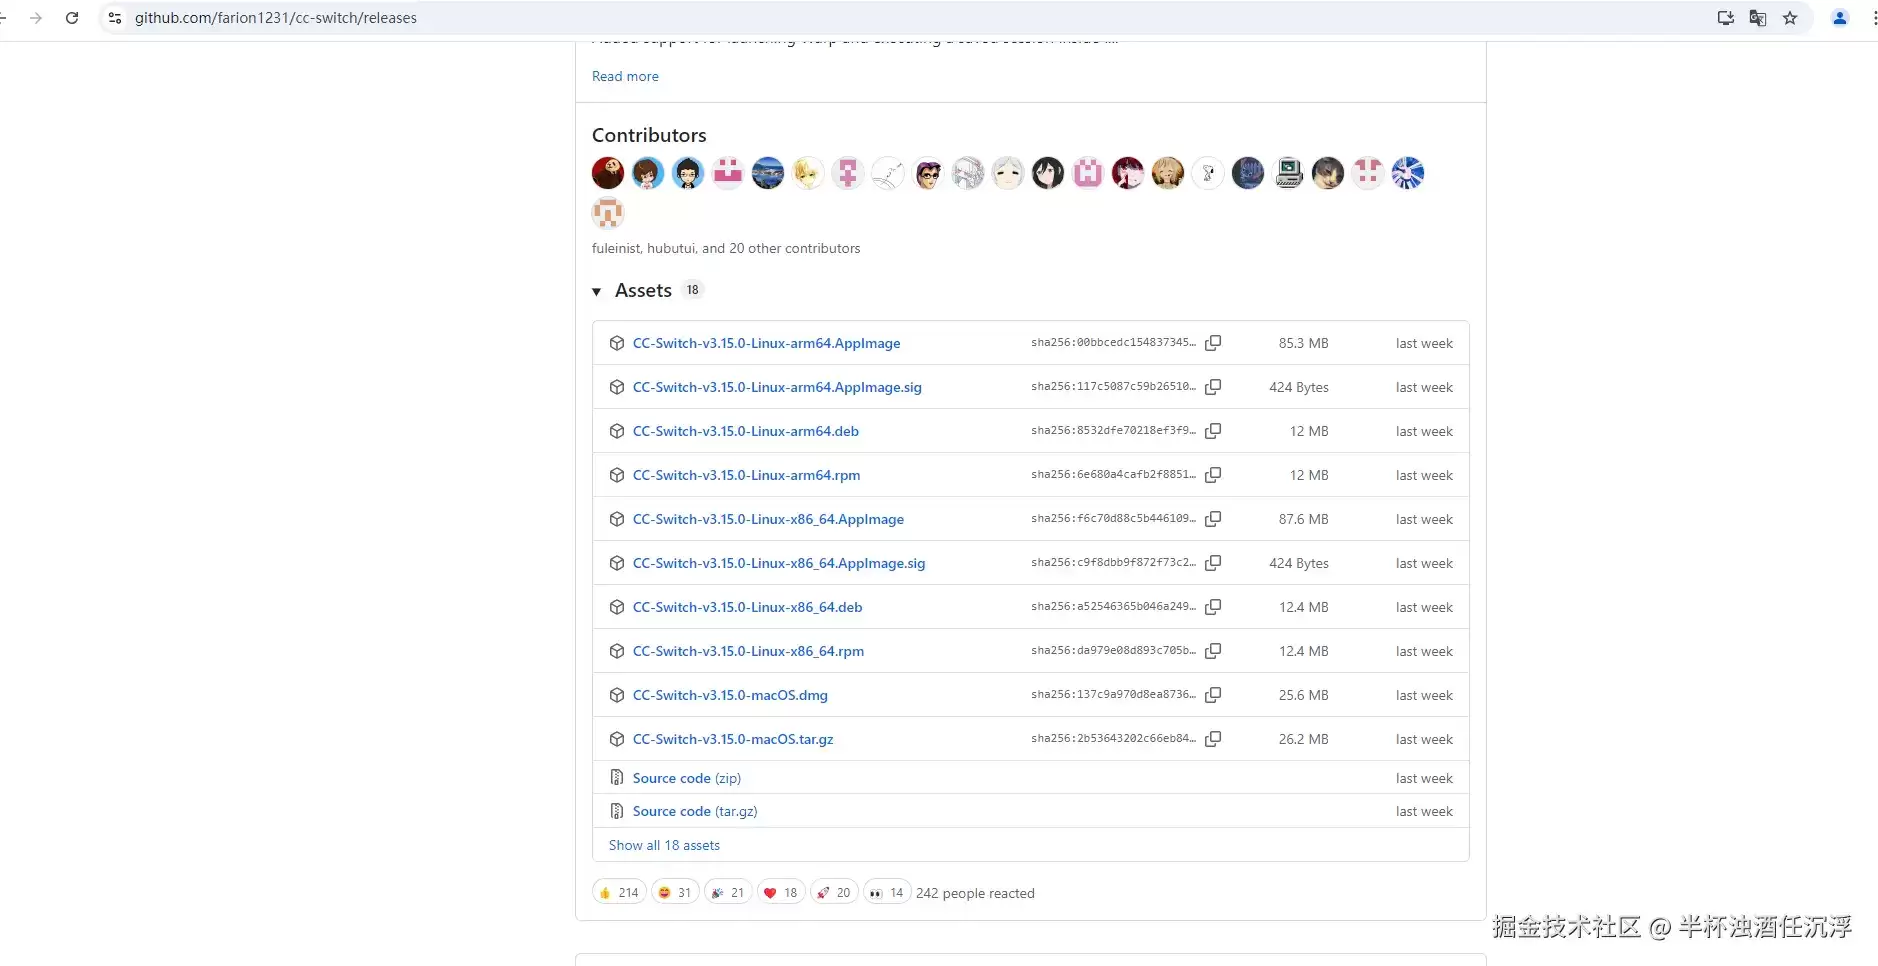The image size is (1878, 966).
Task: Toggle eyes reaction with 14
Action: point(887,892)
